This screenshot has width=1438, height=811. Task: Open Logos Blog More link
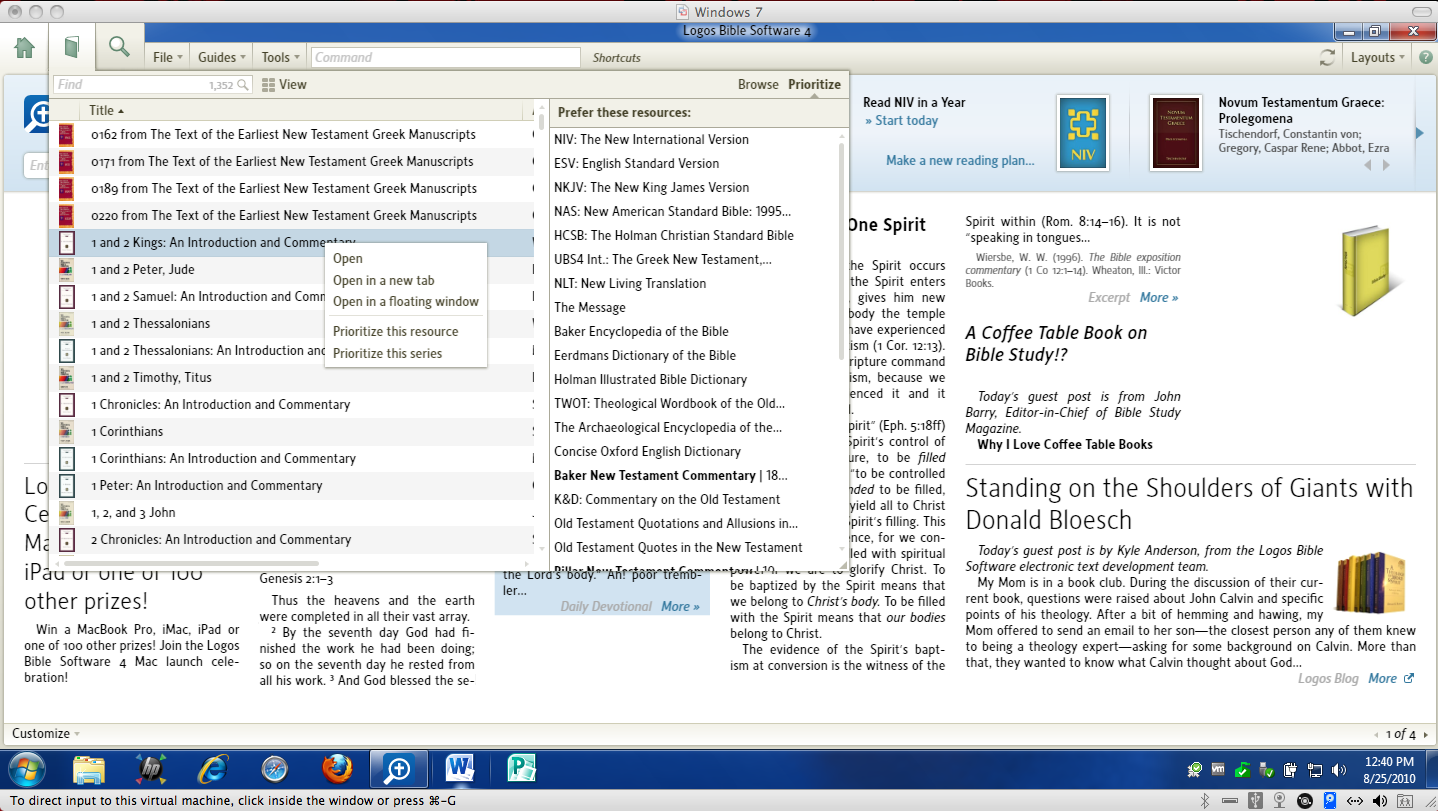[1391, 679]
